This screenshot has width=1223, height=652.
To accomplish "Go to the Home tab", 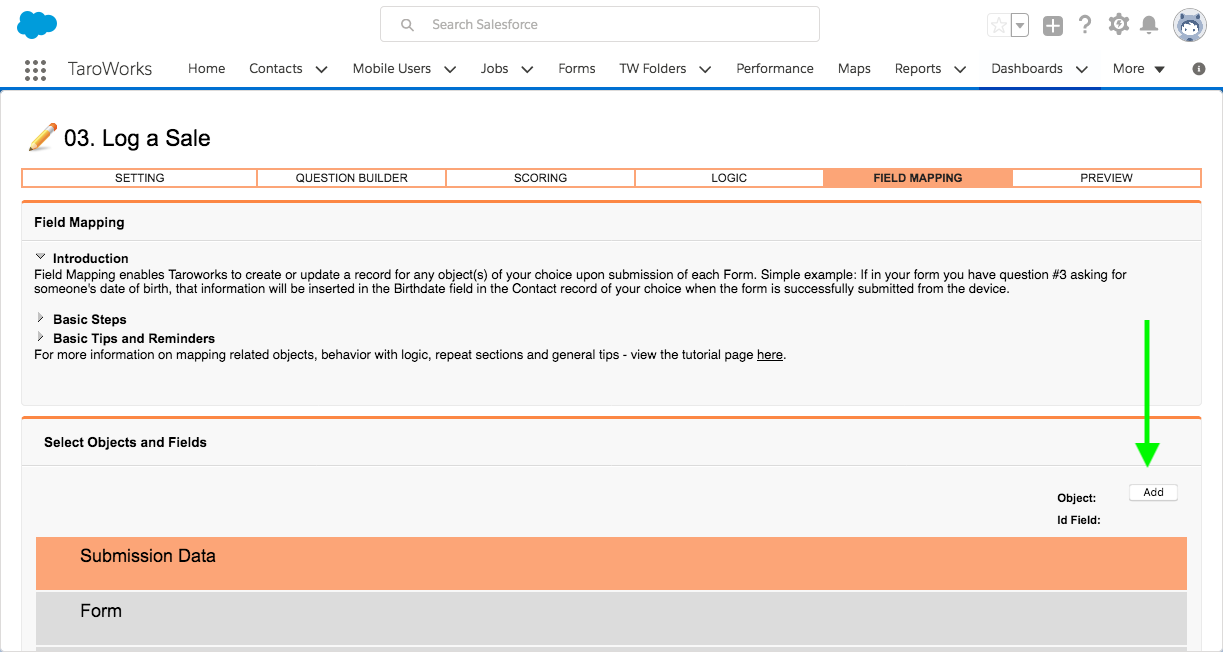I will tap(207, 69).
